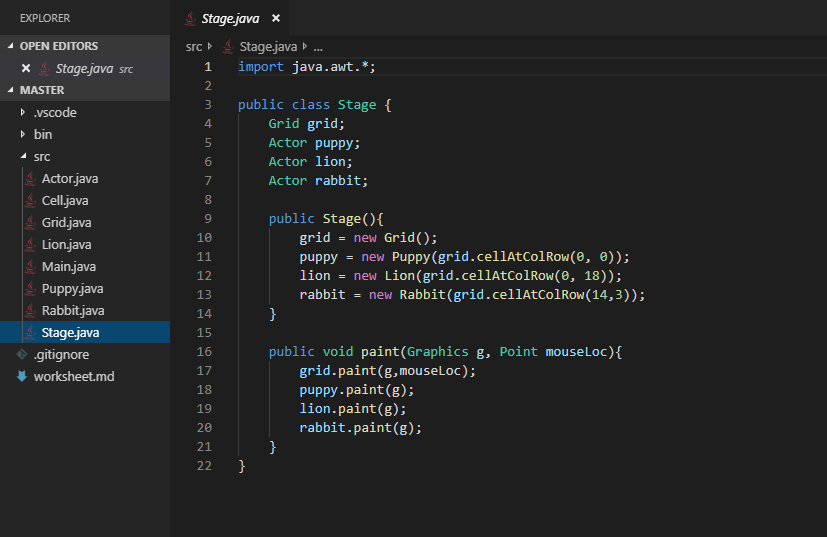Expand the bin folder
827x537 pixels.
click(x=23, y=134)
